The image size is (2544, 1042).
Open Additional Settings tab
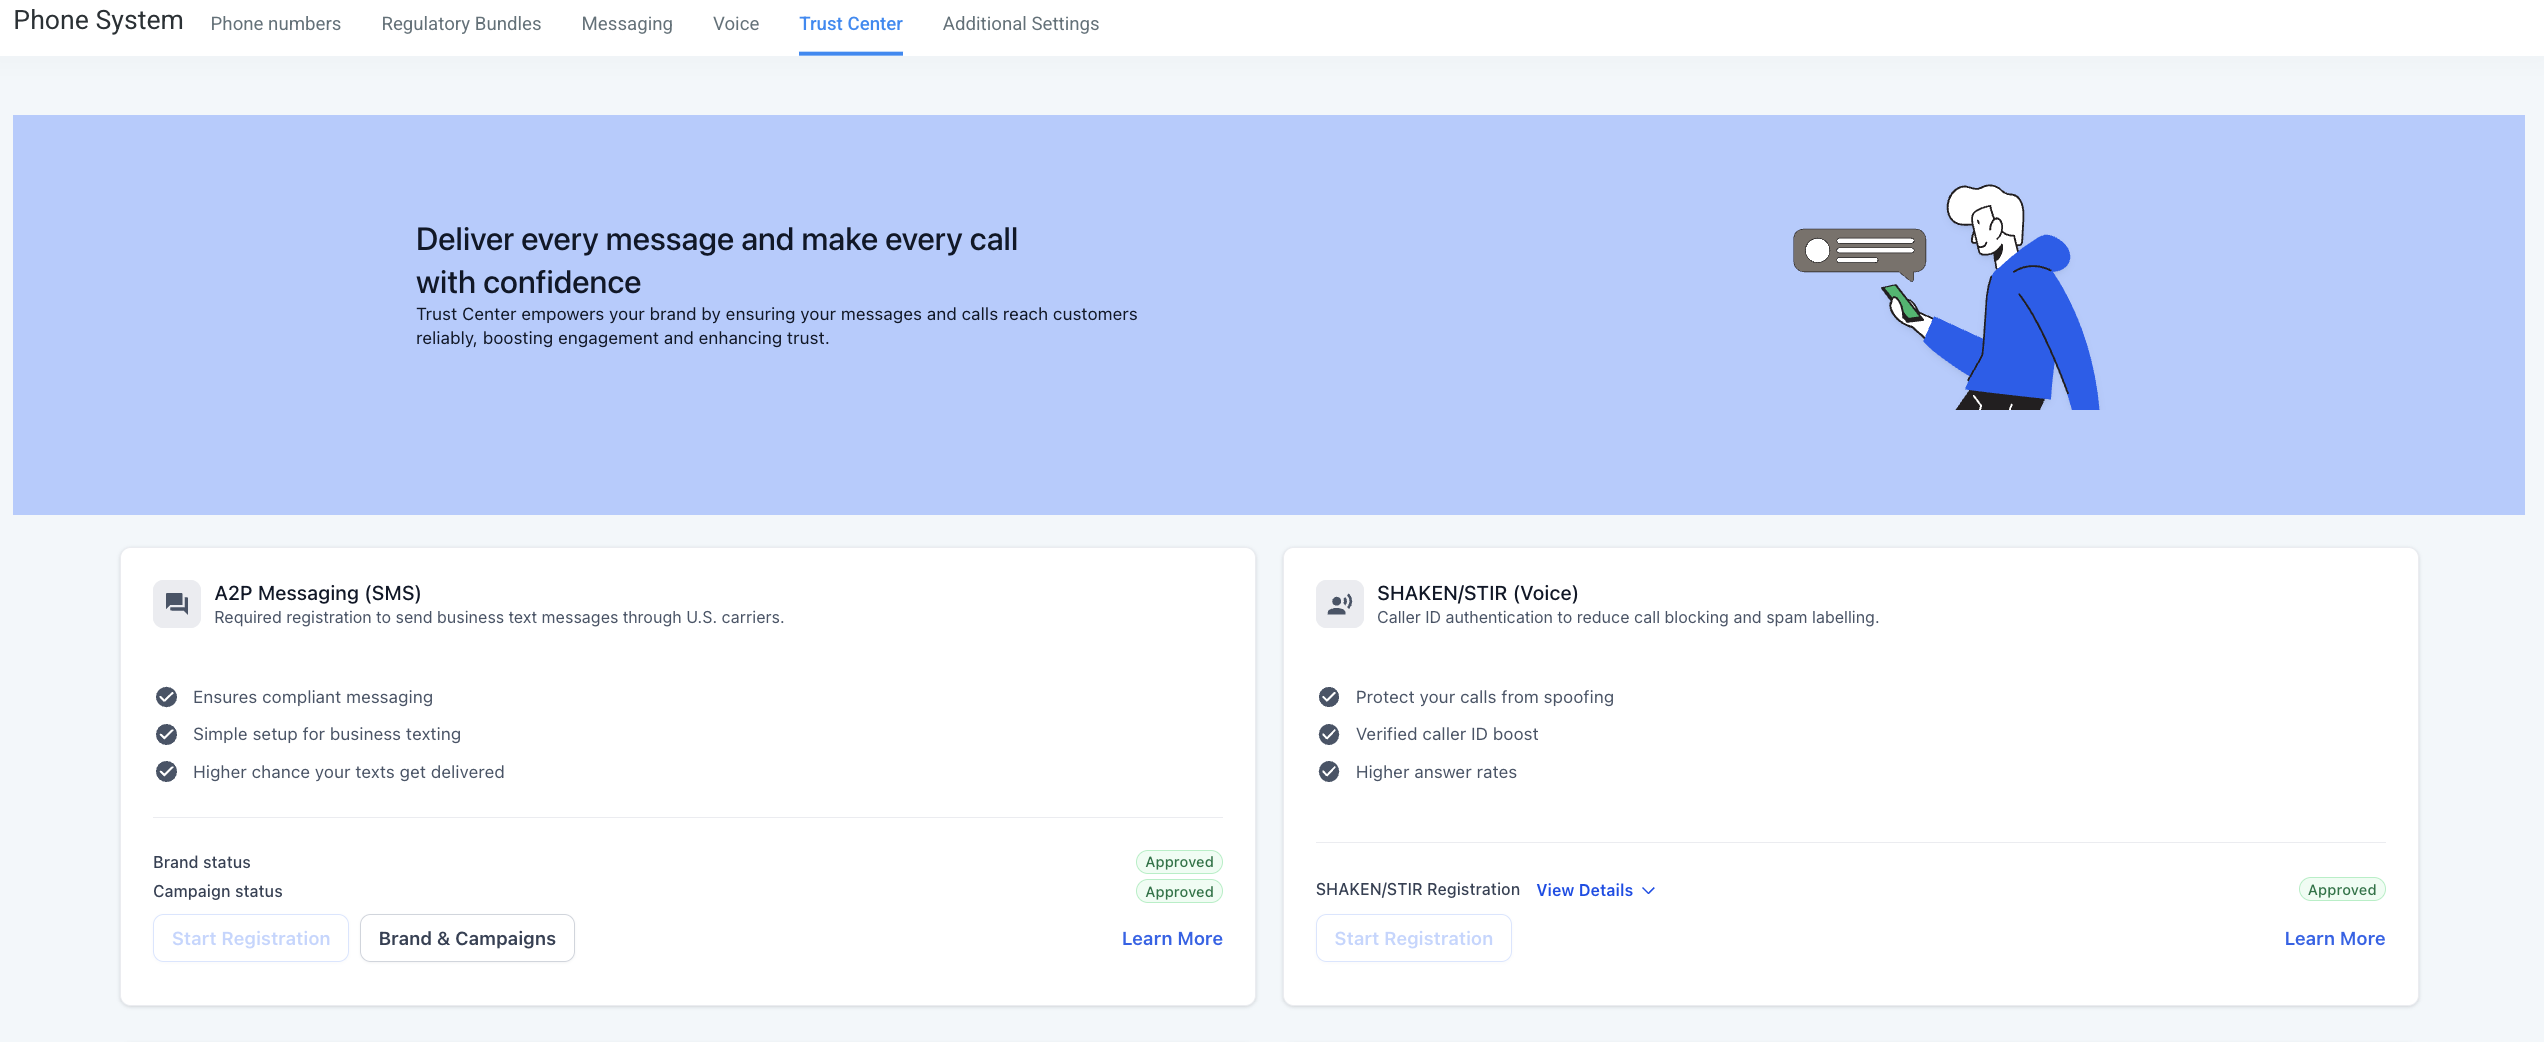(1021, 24)
